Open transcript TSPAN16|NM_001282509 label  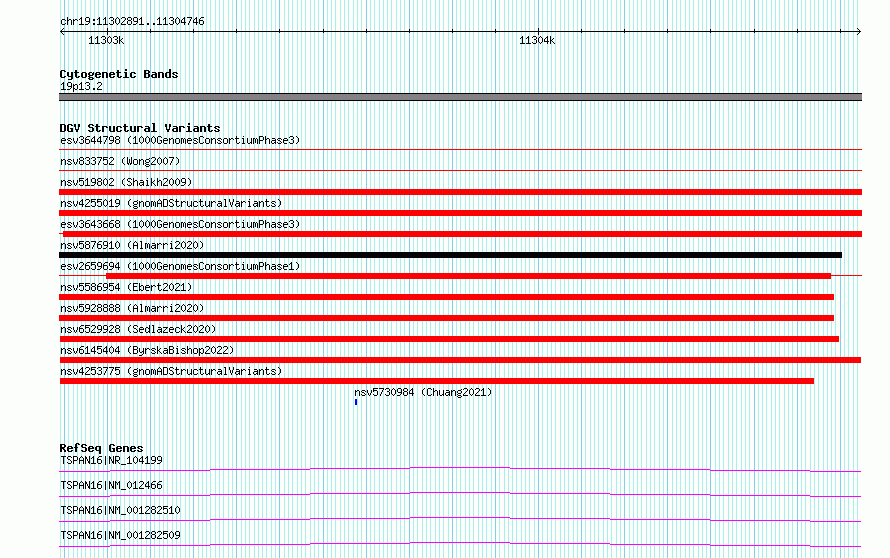pos(120,535)
